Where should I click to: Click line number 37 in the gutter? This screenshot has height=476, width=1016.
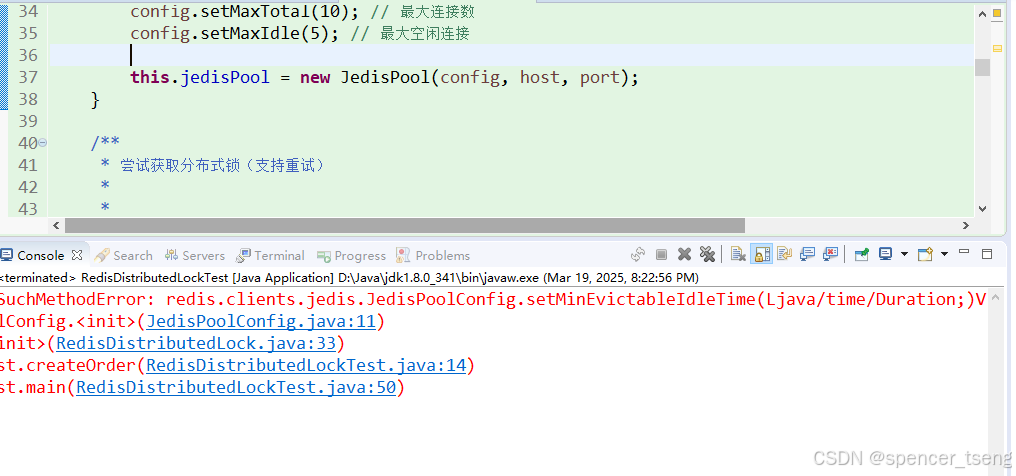pyautogui.click(x=28, y=77)
